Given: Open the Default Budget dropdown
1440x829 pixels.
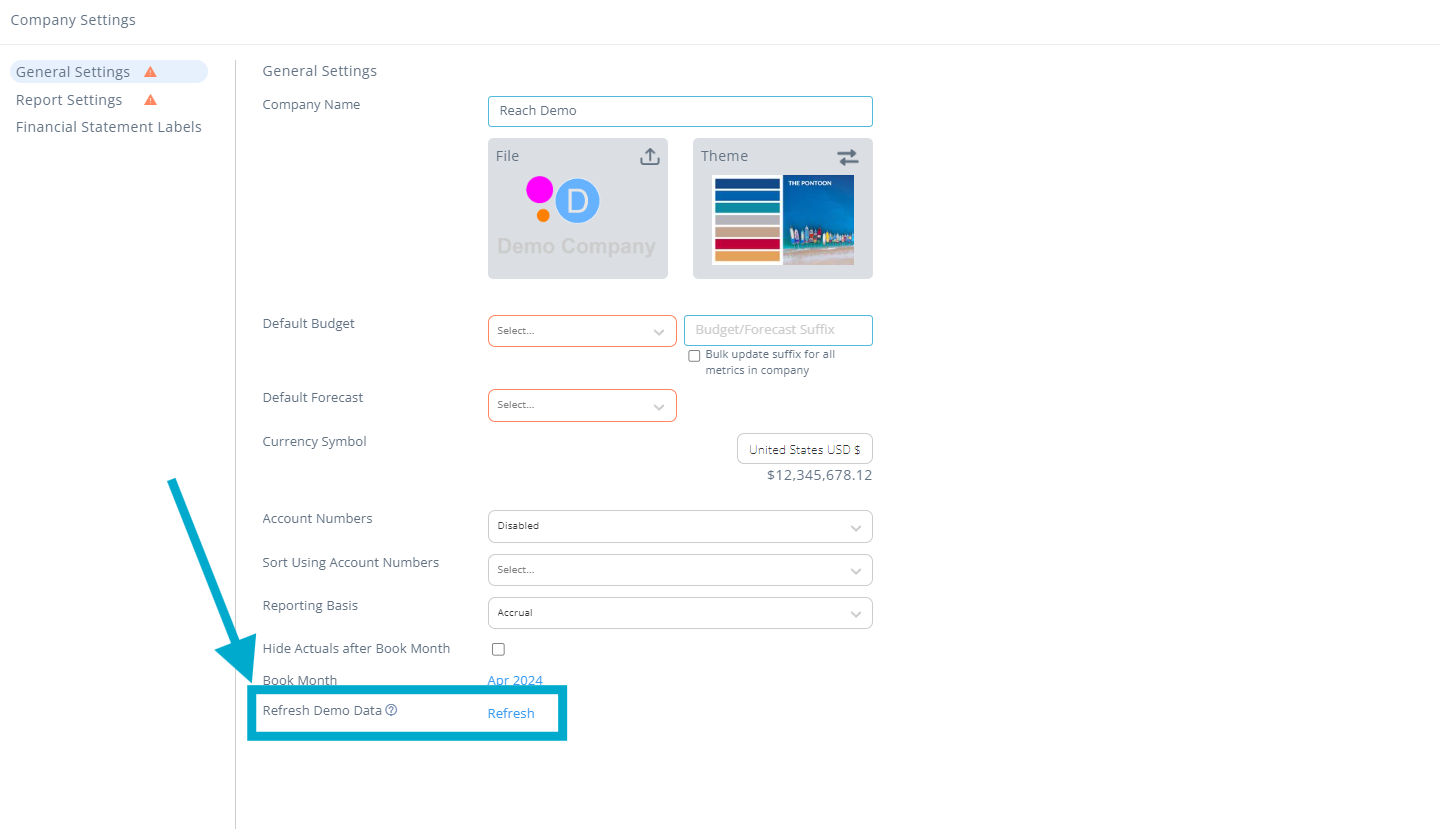Looking at the screenshot, I should coord(581,331).
